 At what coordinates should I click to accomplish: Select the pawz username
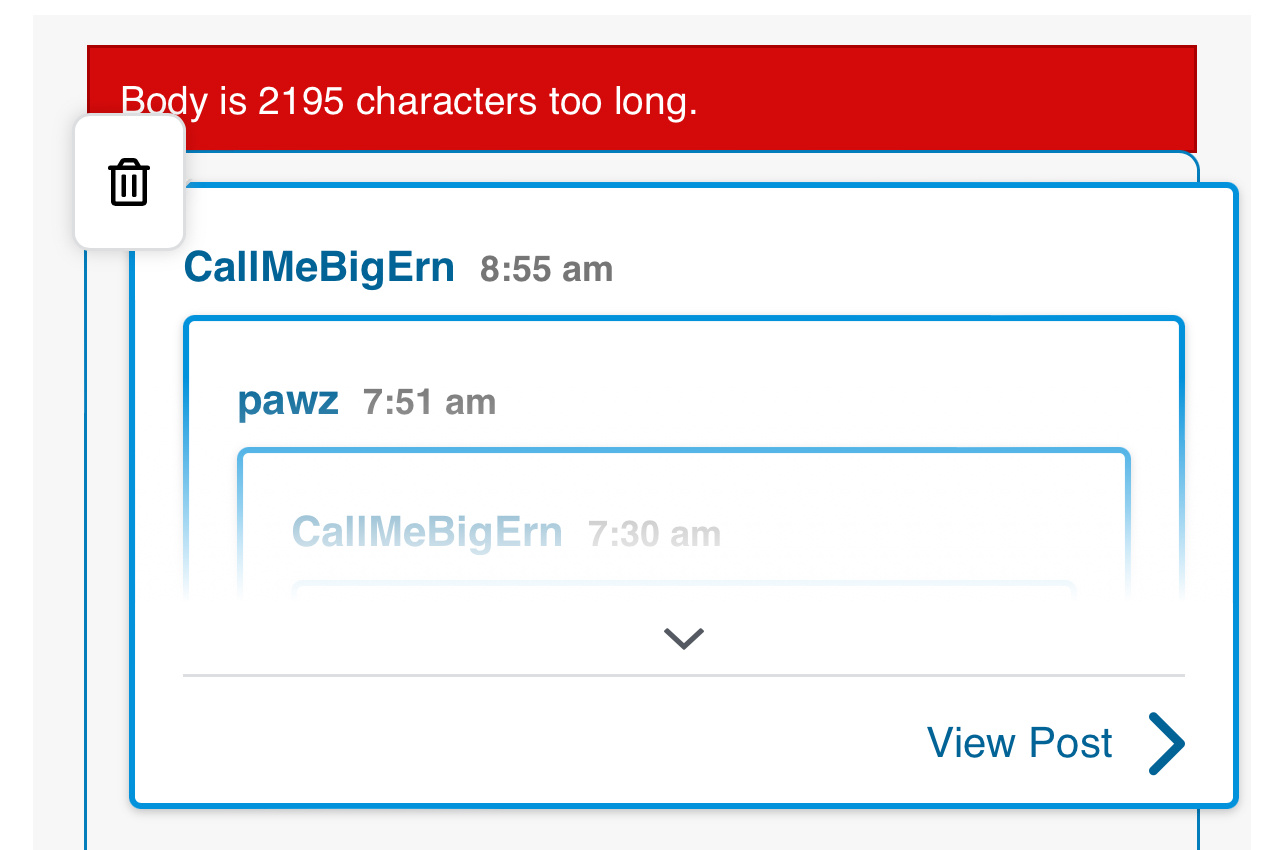point(288,402)
